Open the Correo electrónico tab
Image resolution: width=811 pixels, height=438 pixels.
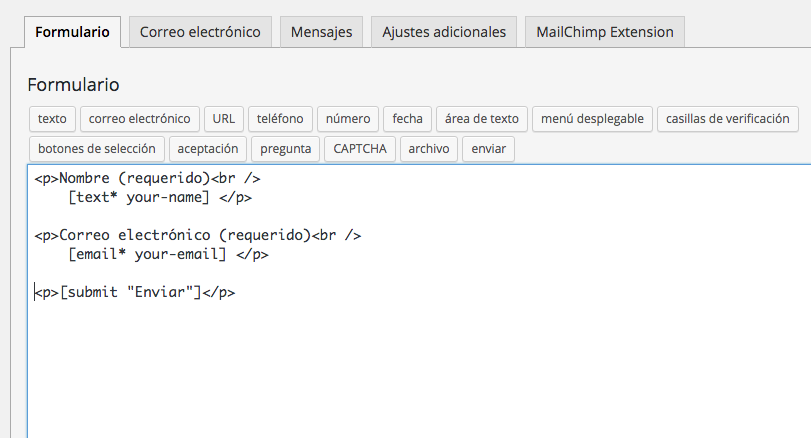200,32
